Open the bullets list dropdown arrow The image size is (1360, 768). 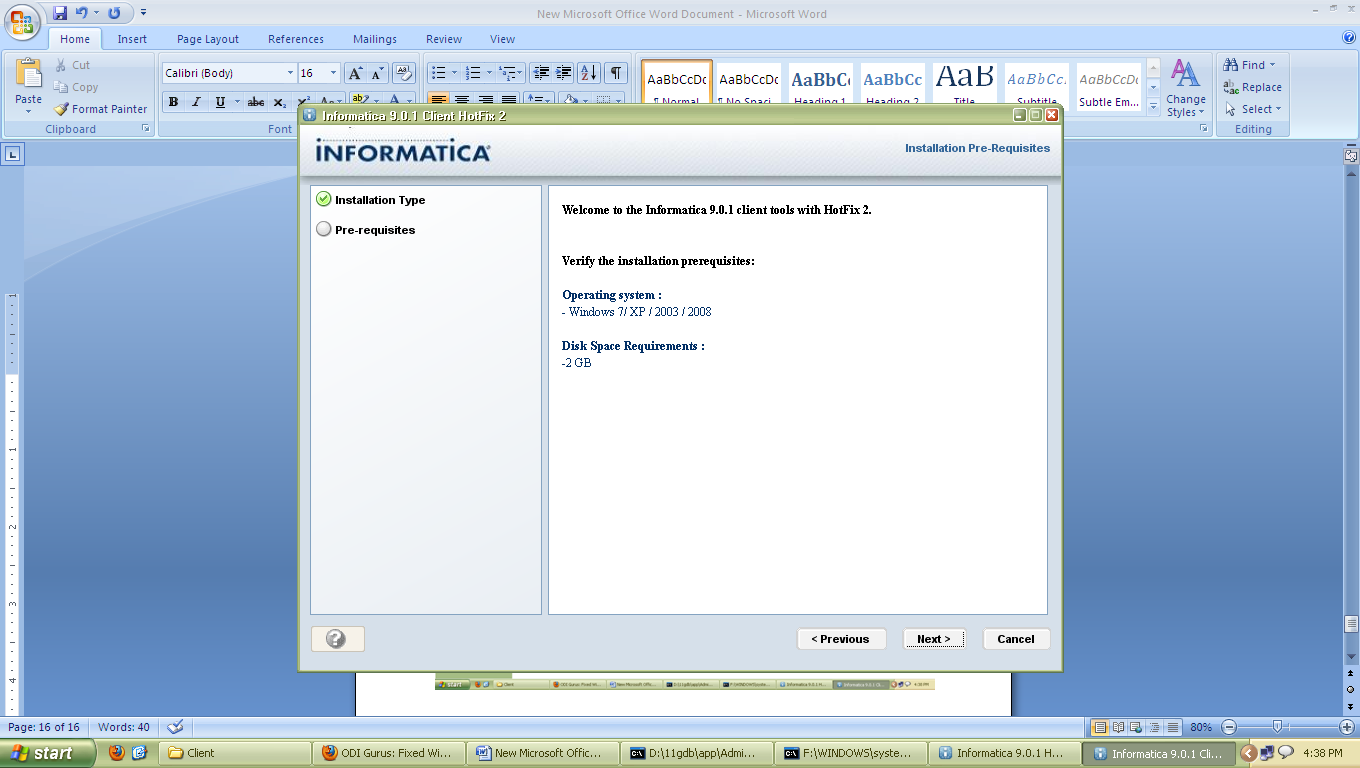pyautogui.click(x=454, y=73)
